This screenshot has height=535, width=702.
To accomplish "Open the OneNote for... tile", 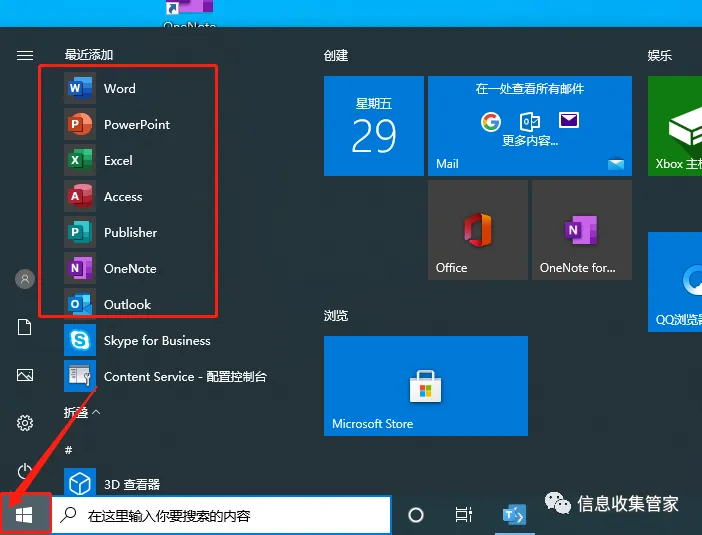I will click(582, 230).
